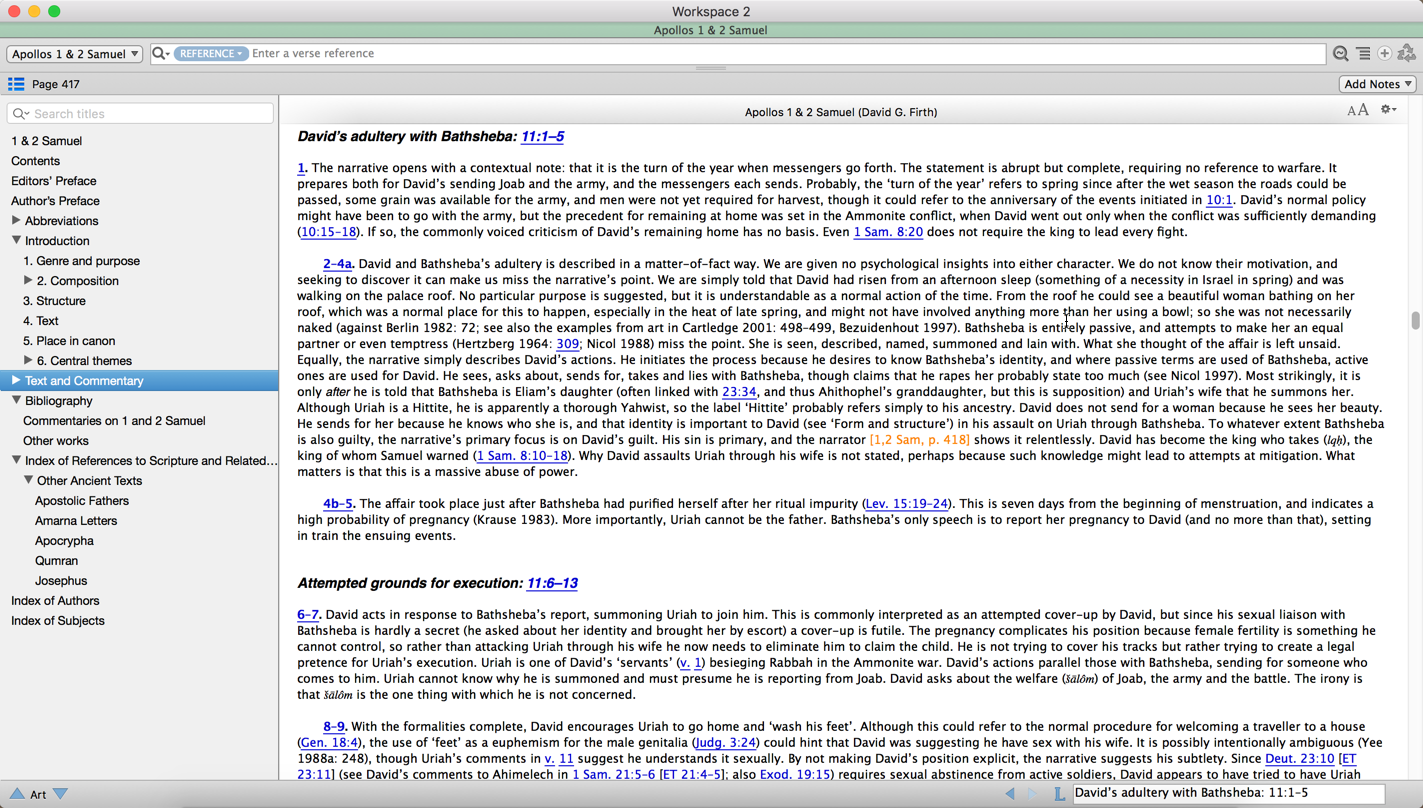Select the Apollos 1 & 2 Samuel tab
Screen dimensions: 1423x808
point(711,30)
